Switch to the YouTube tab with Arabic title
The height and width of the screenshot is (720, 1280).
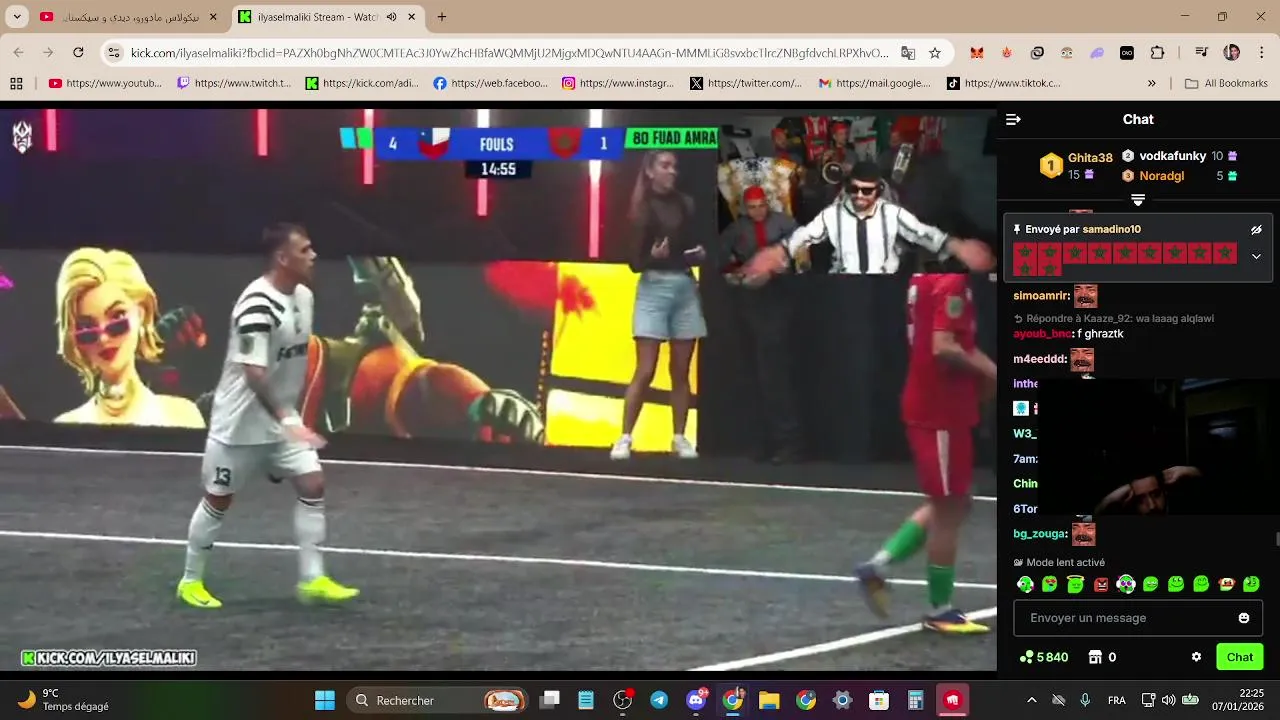click(129, 17)
